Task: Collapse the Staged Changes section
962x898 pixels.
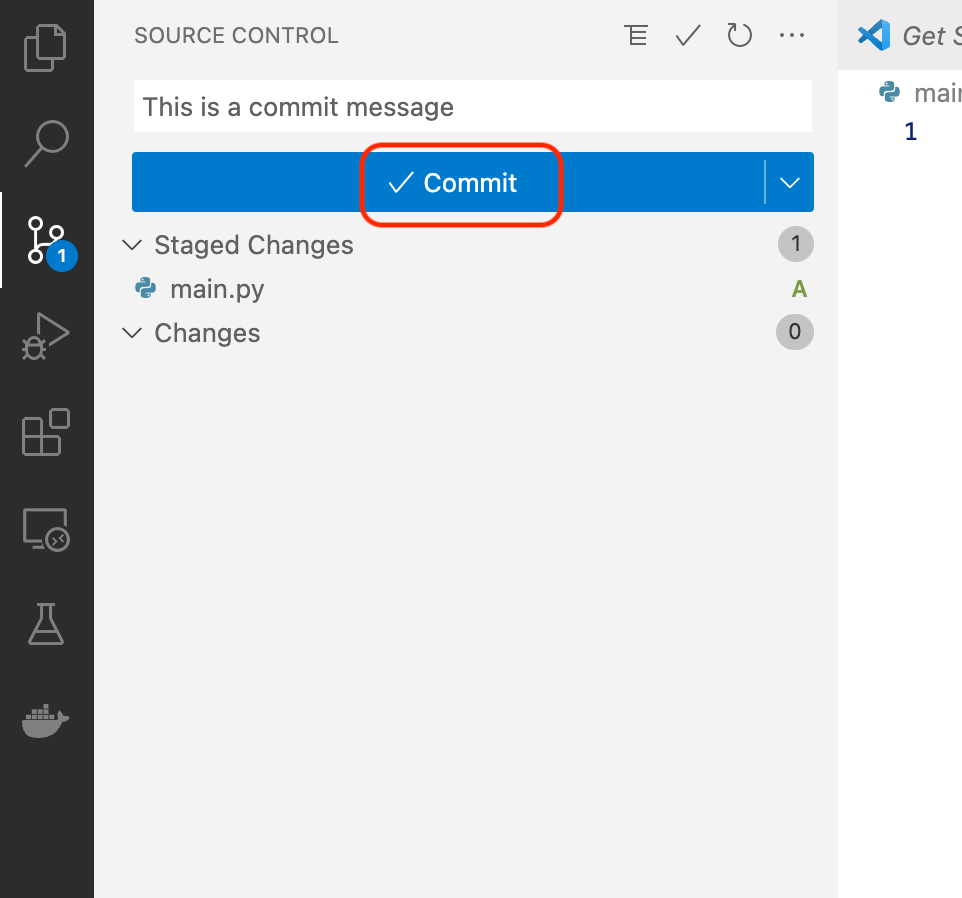Action: (x=132, y=245)
